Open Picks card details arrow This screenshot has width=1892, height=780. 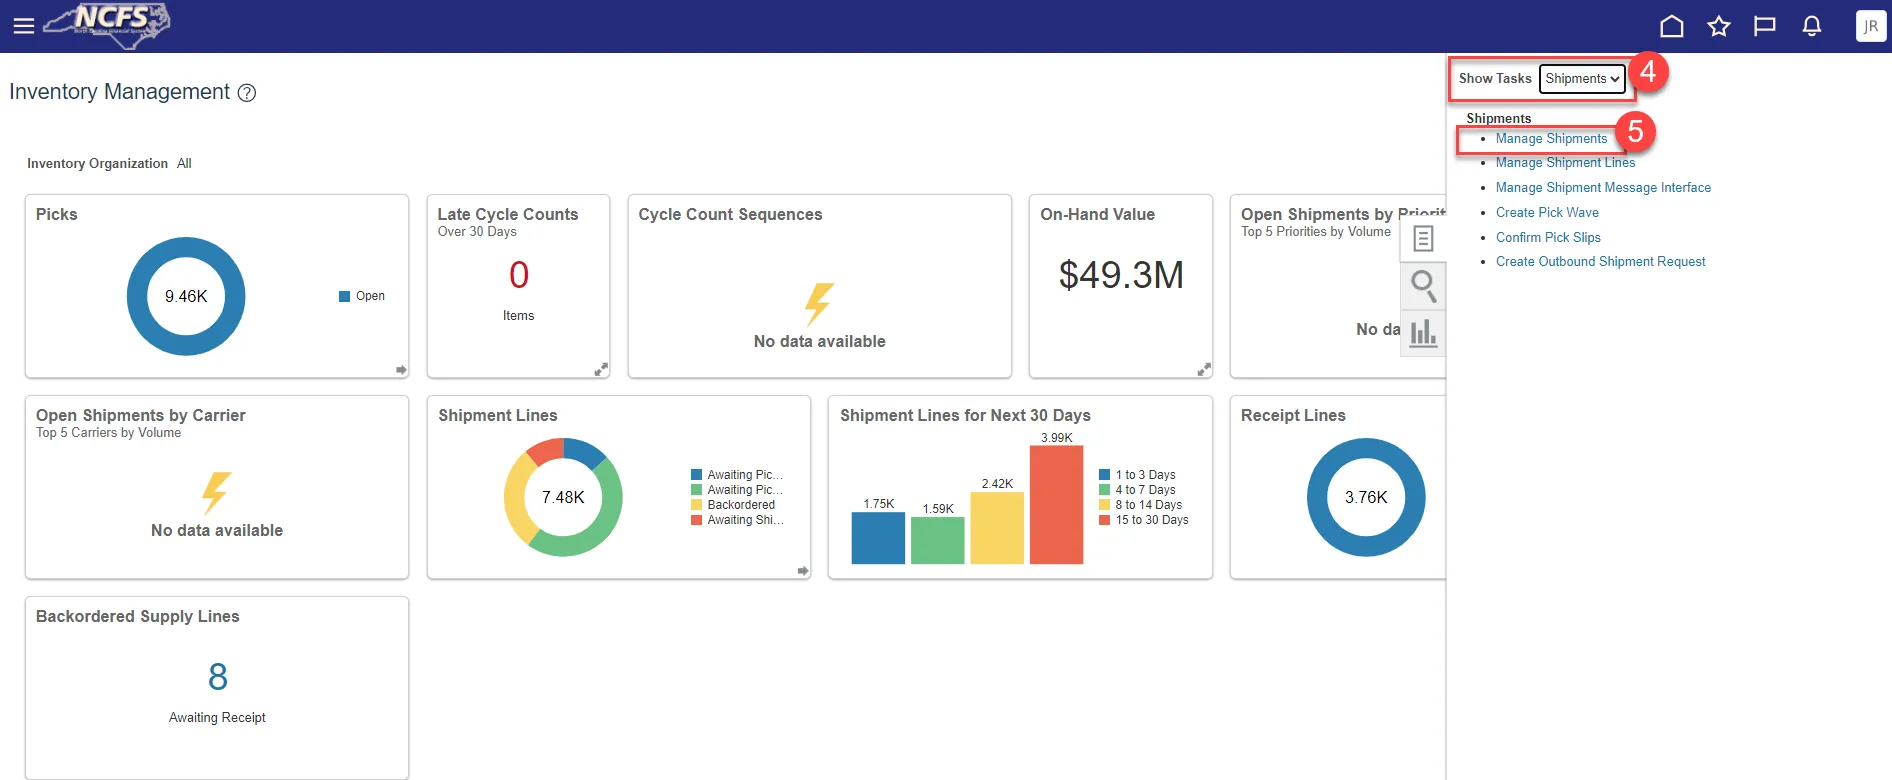[x=401, y=370]
